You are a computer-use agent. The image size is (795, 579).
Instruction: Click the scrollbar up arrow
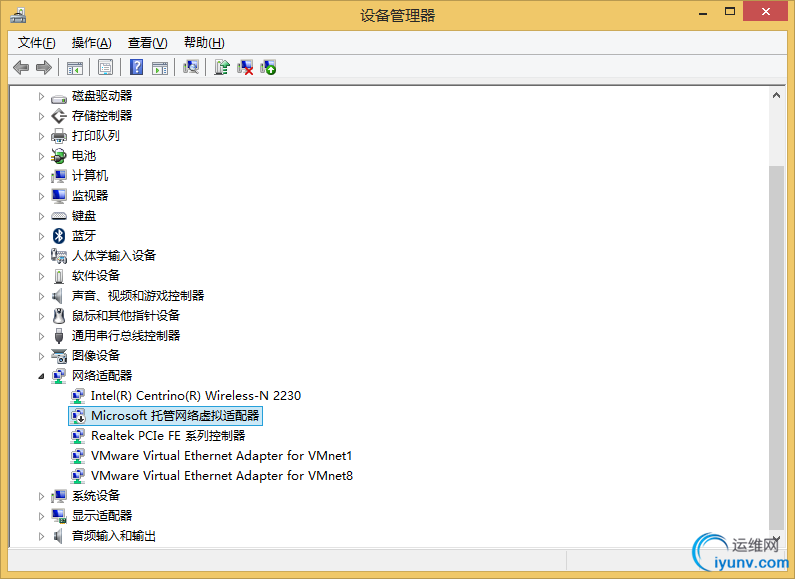pos(776,95)
